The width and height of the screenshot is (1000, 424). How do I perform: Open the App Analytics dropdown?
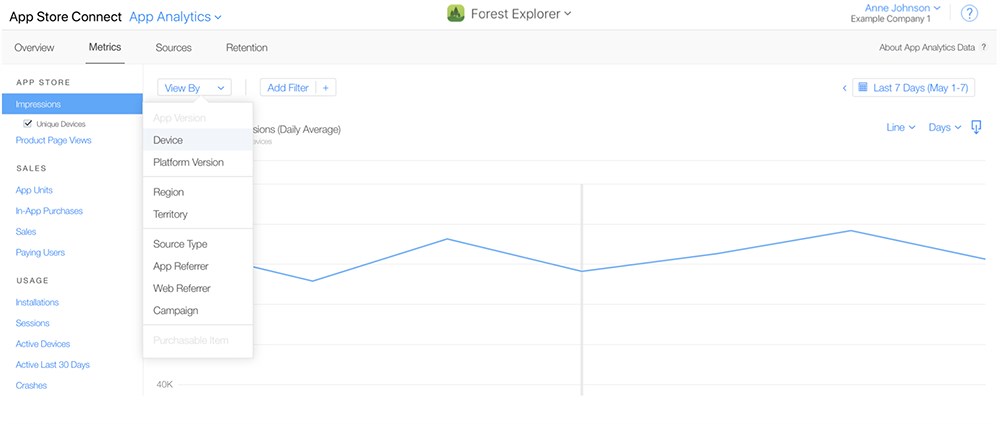(175, 17)
